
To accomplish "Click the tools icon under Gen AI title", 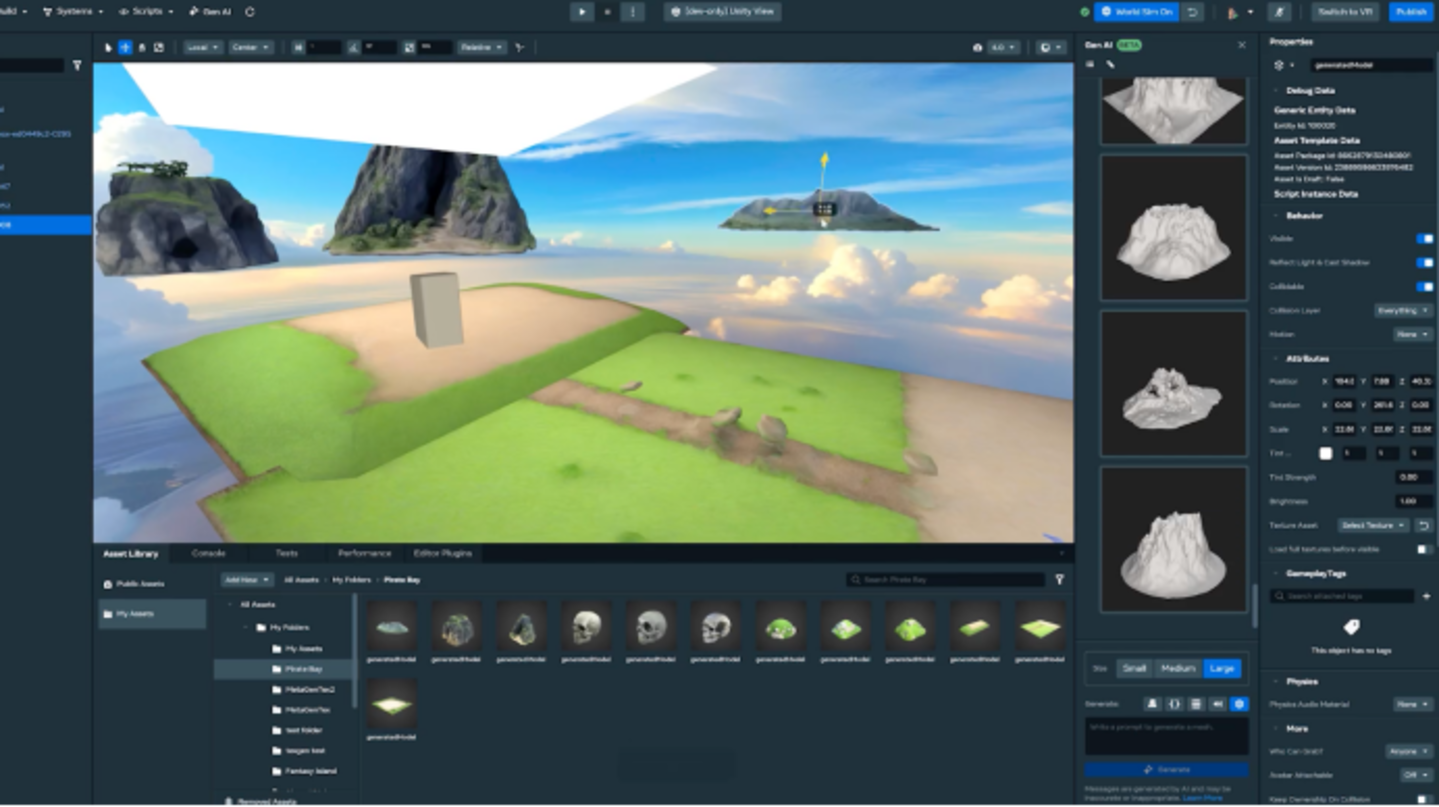I will (1110, 65).
